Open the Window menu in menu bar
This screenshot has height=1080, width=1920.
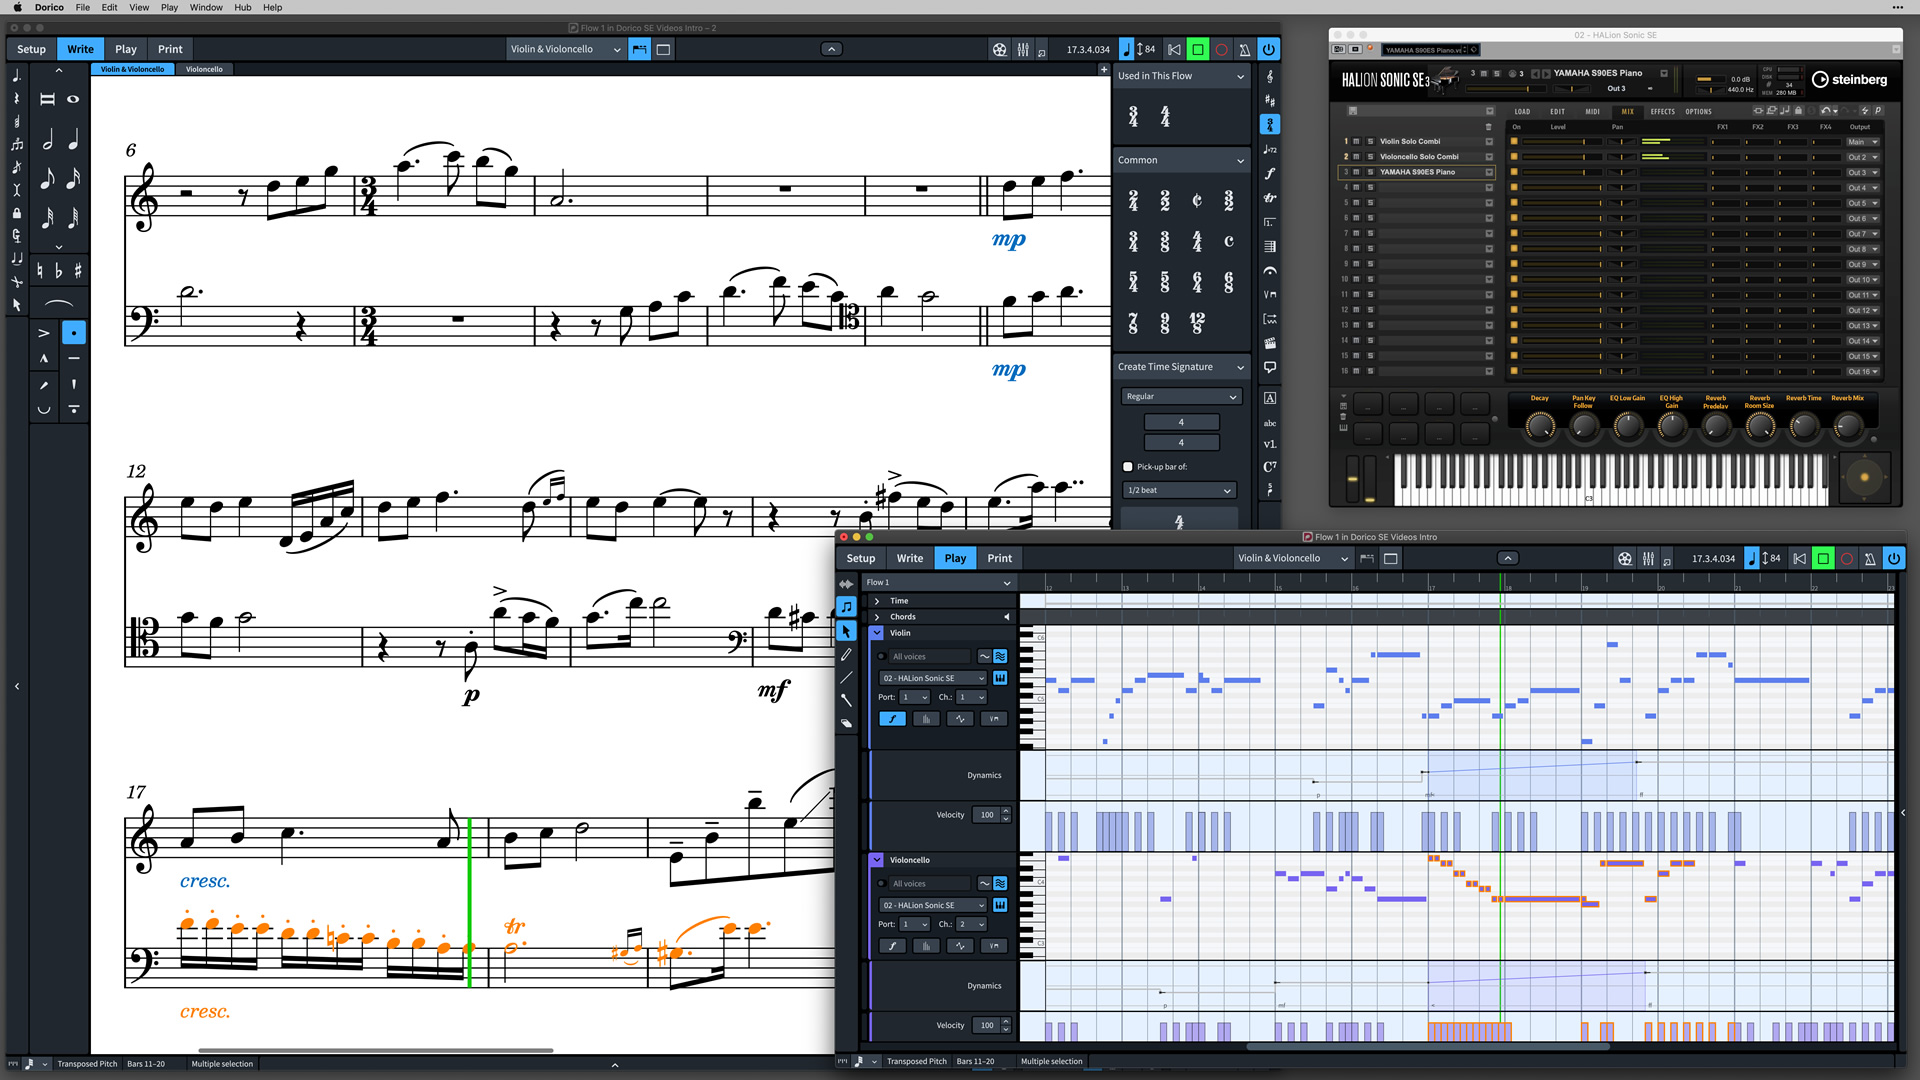(x=206, y=7)
